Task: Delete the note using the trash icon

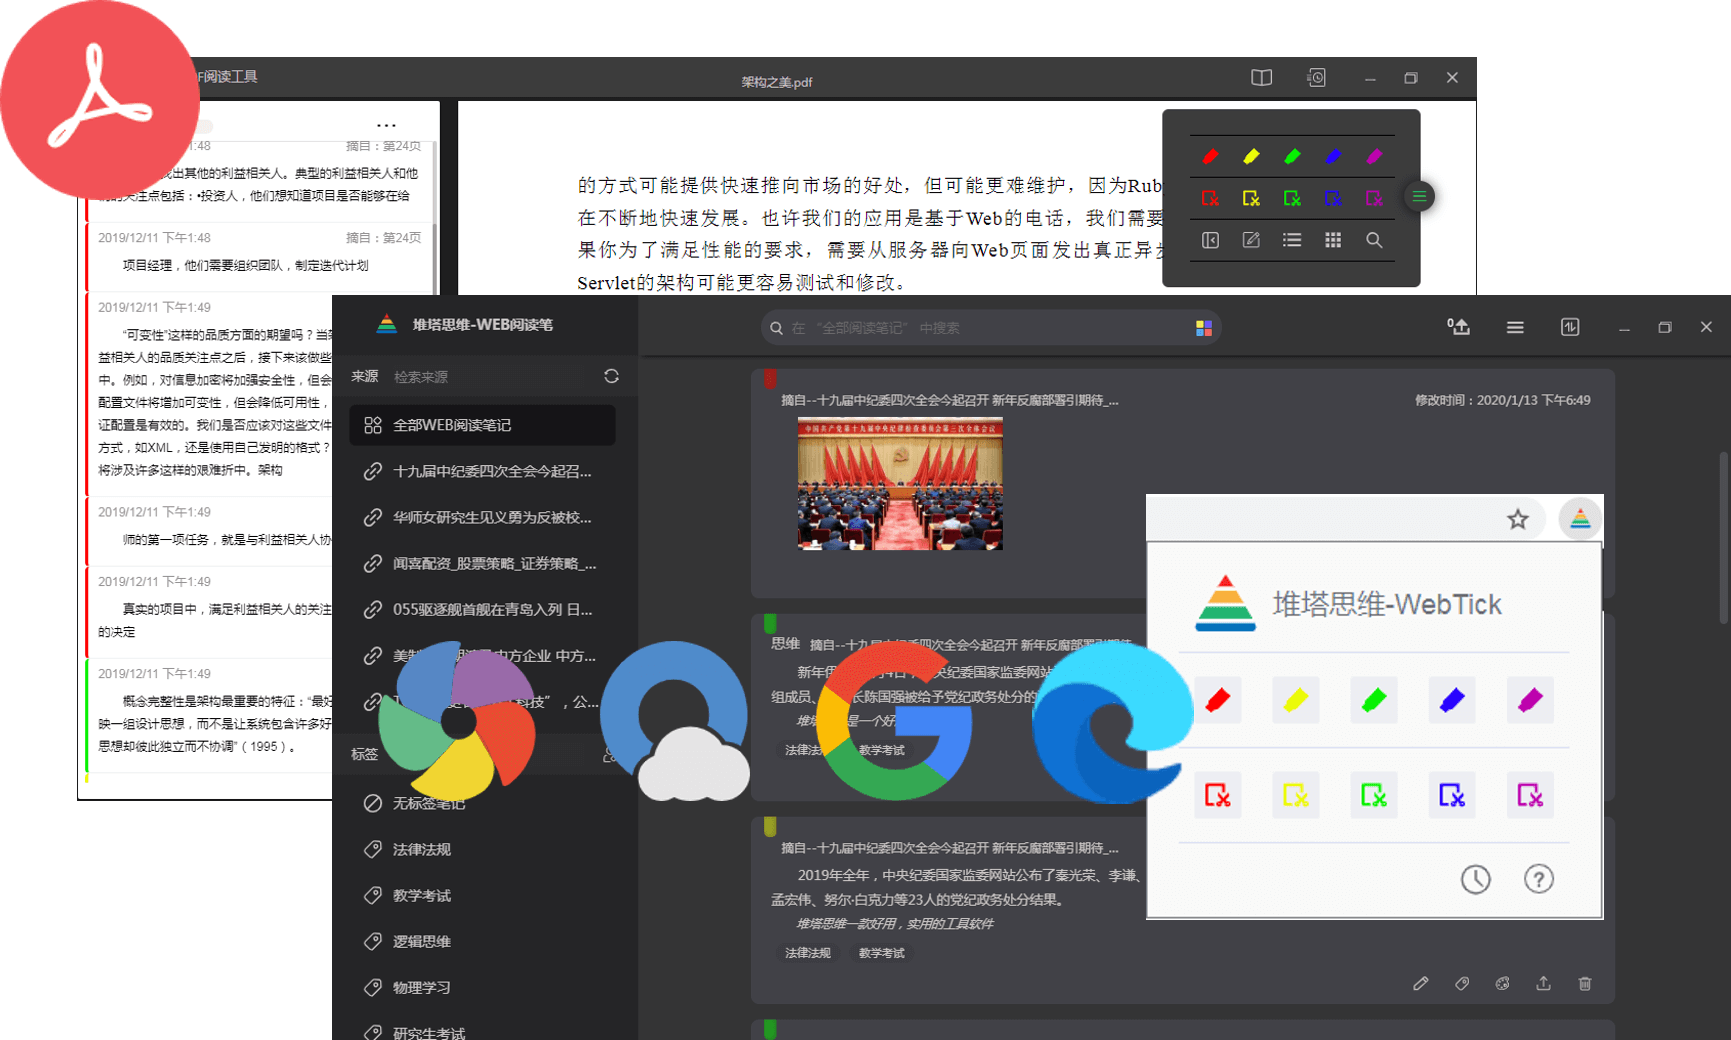Action: (x=1584, y=984)
